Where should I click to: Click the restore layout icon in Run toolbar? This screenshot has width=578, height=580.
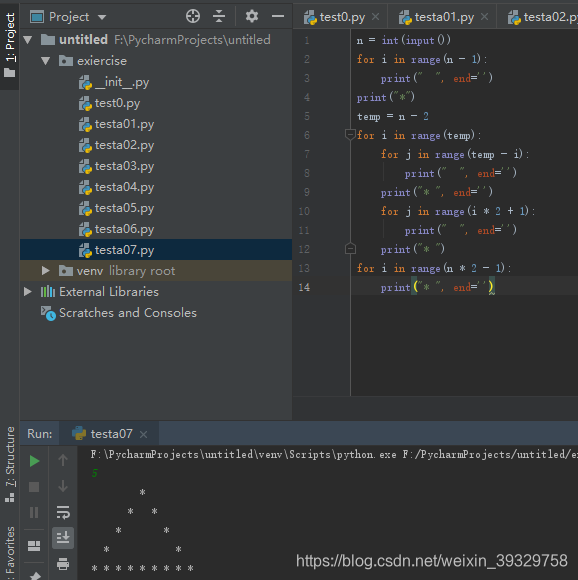pos(34,546)
